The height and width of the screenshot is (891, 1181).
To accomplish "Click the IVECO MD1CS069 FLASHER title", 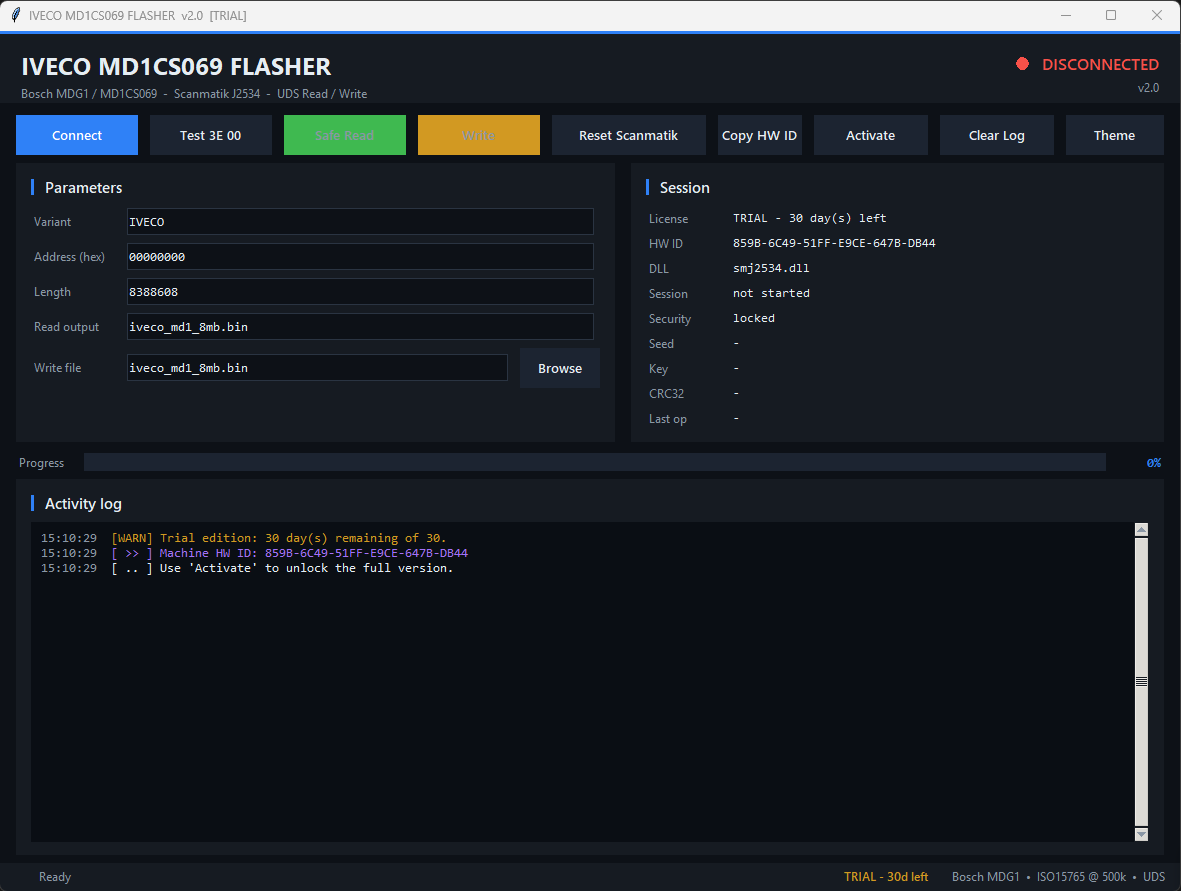I will click(176, 66).
